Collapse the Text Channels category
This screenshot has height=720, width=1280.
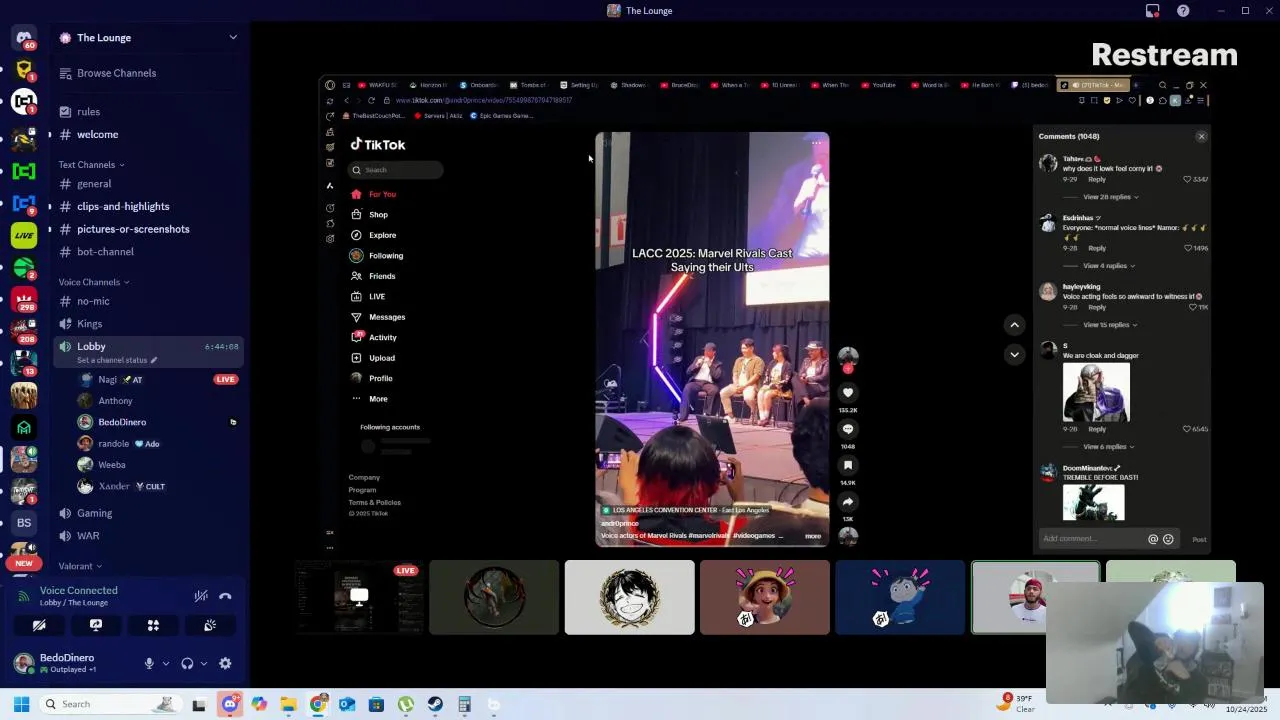tap(91, 164)
